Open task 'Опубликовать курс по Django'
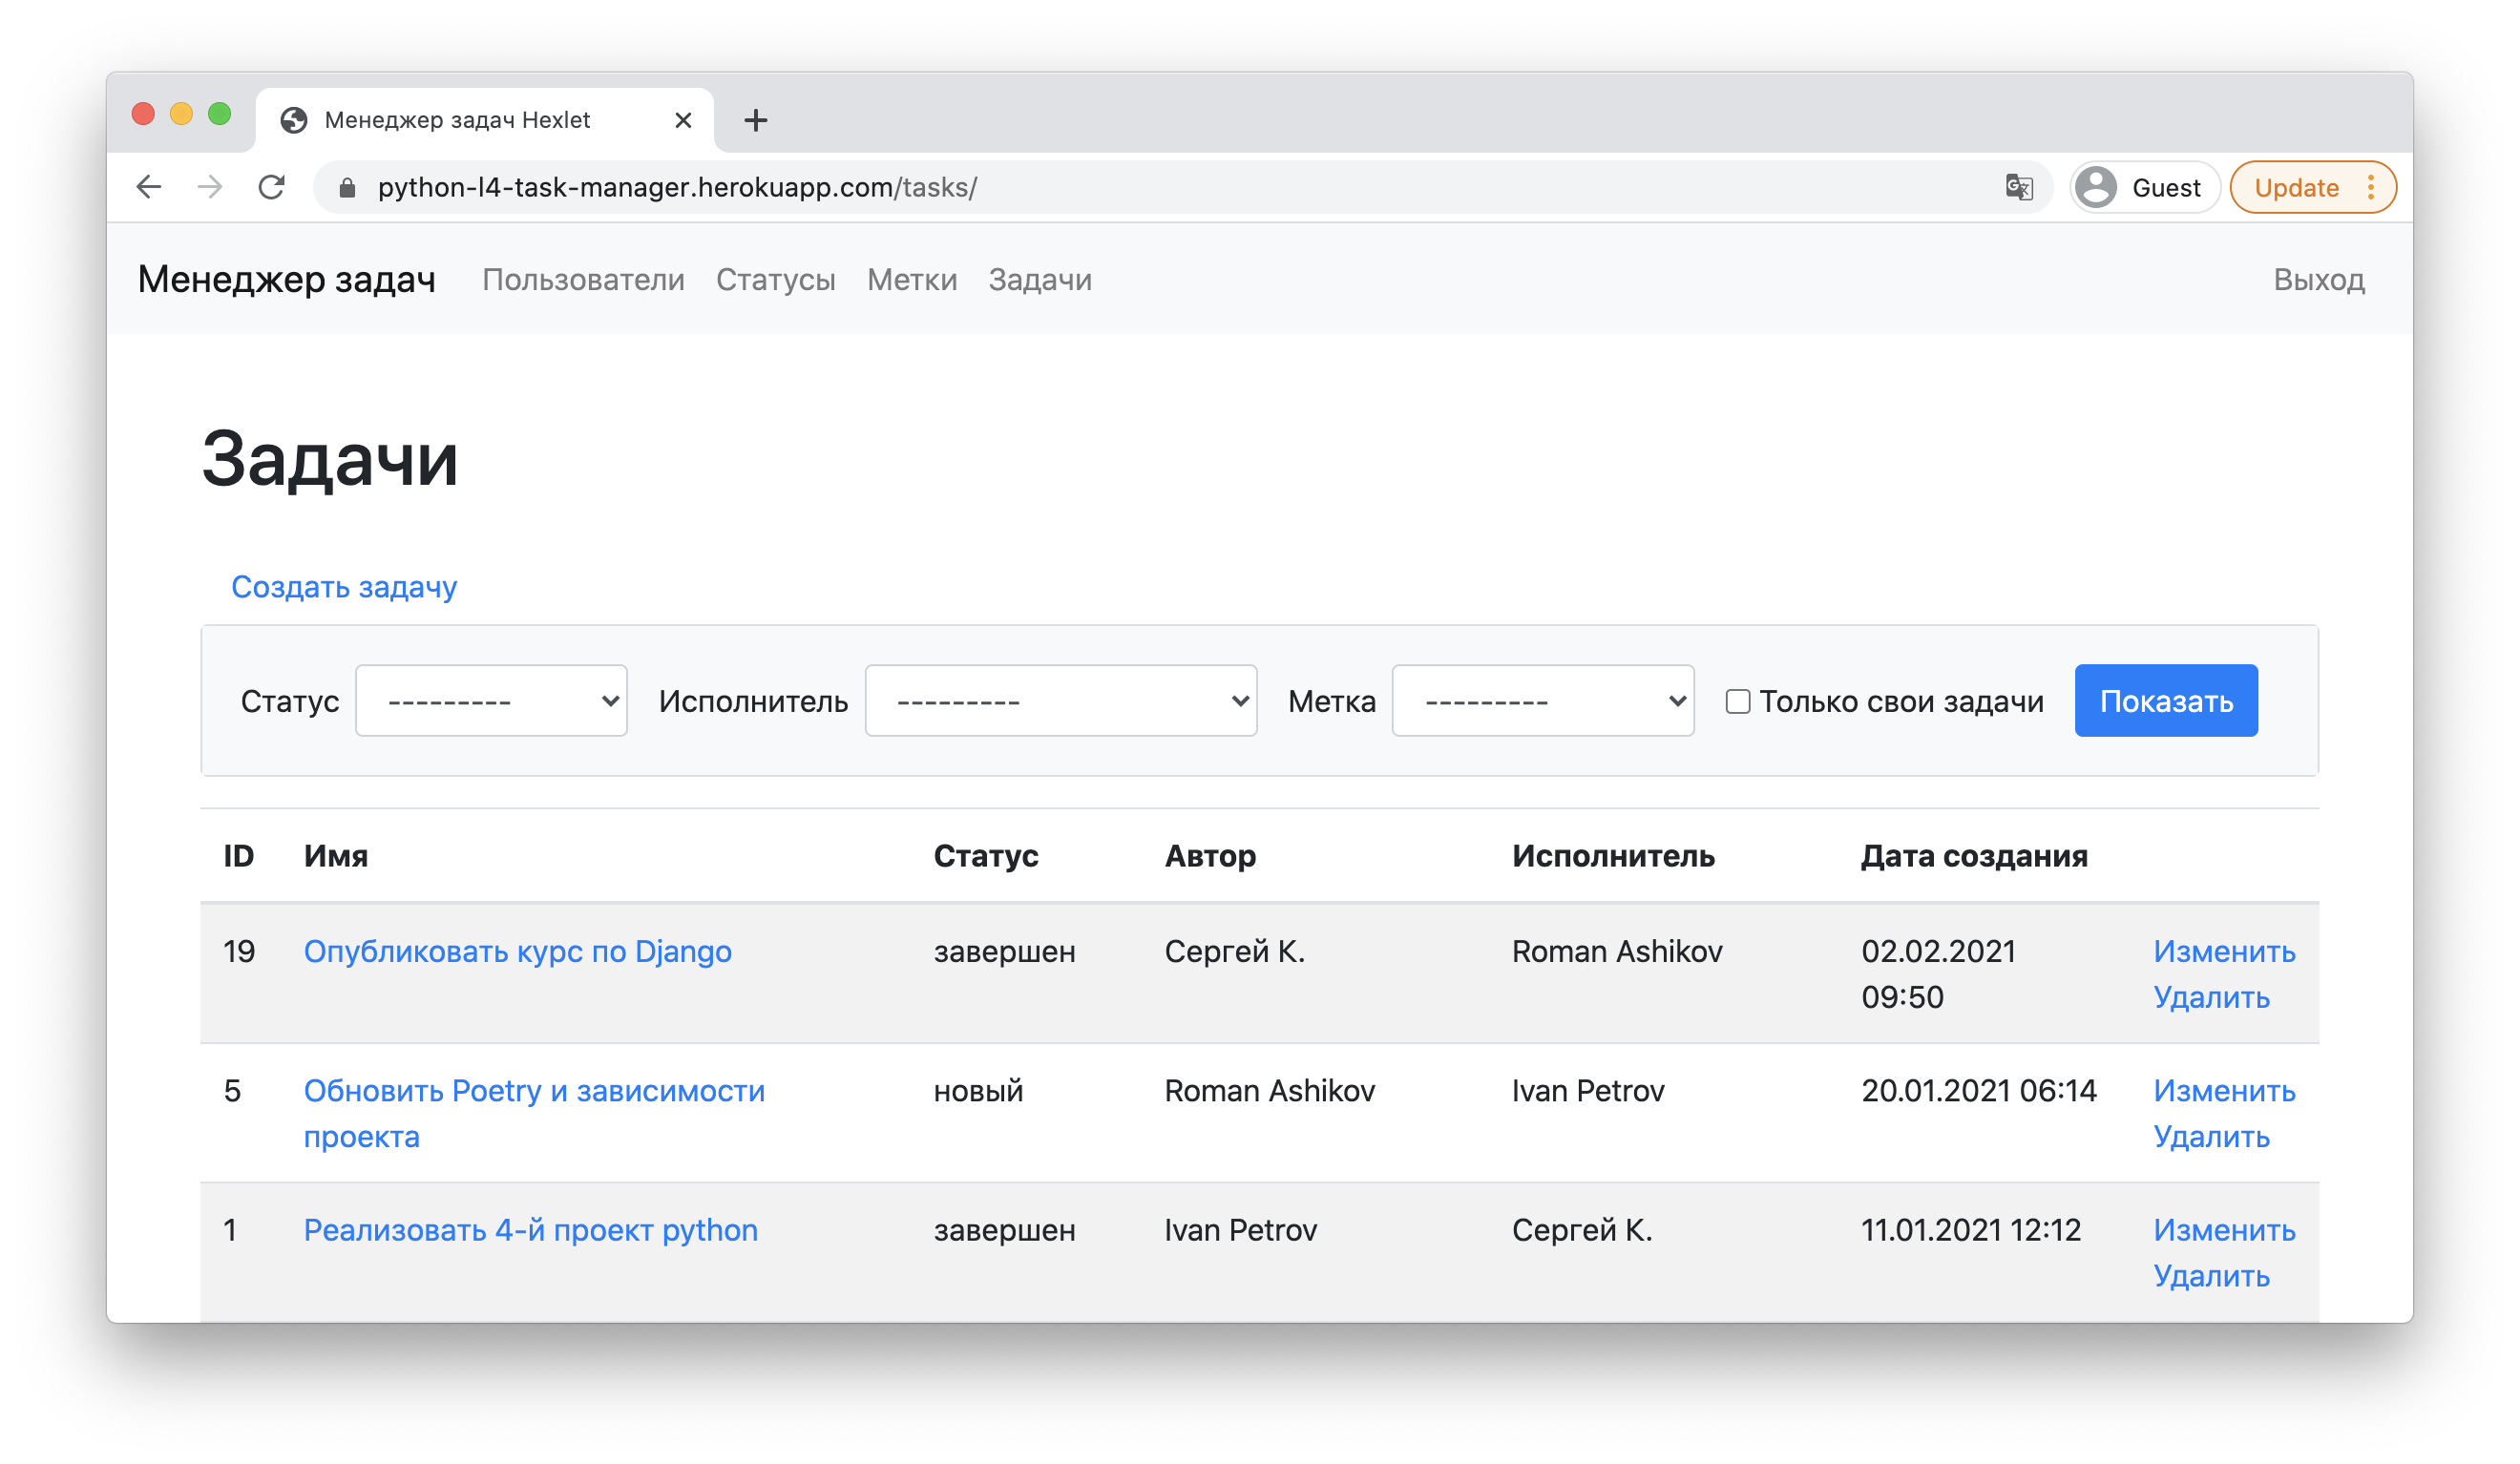This screenshot has height=1464, width=2520. point(517,951)
